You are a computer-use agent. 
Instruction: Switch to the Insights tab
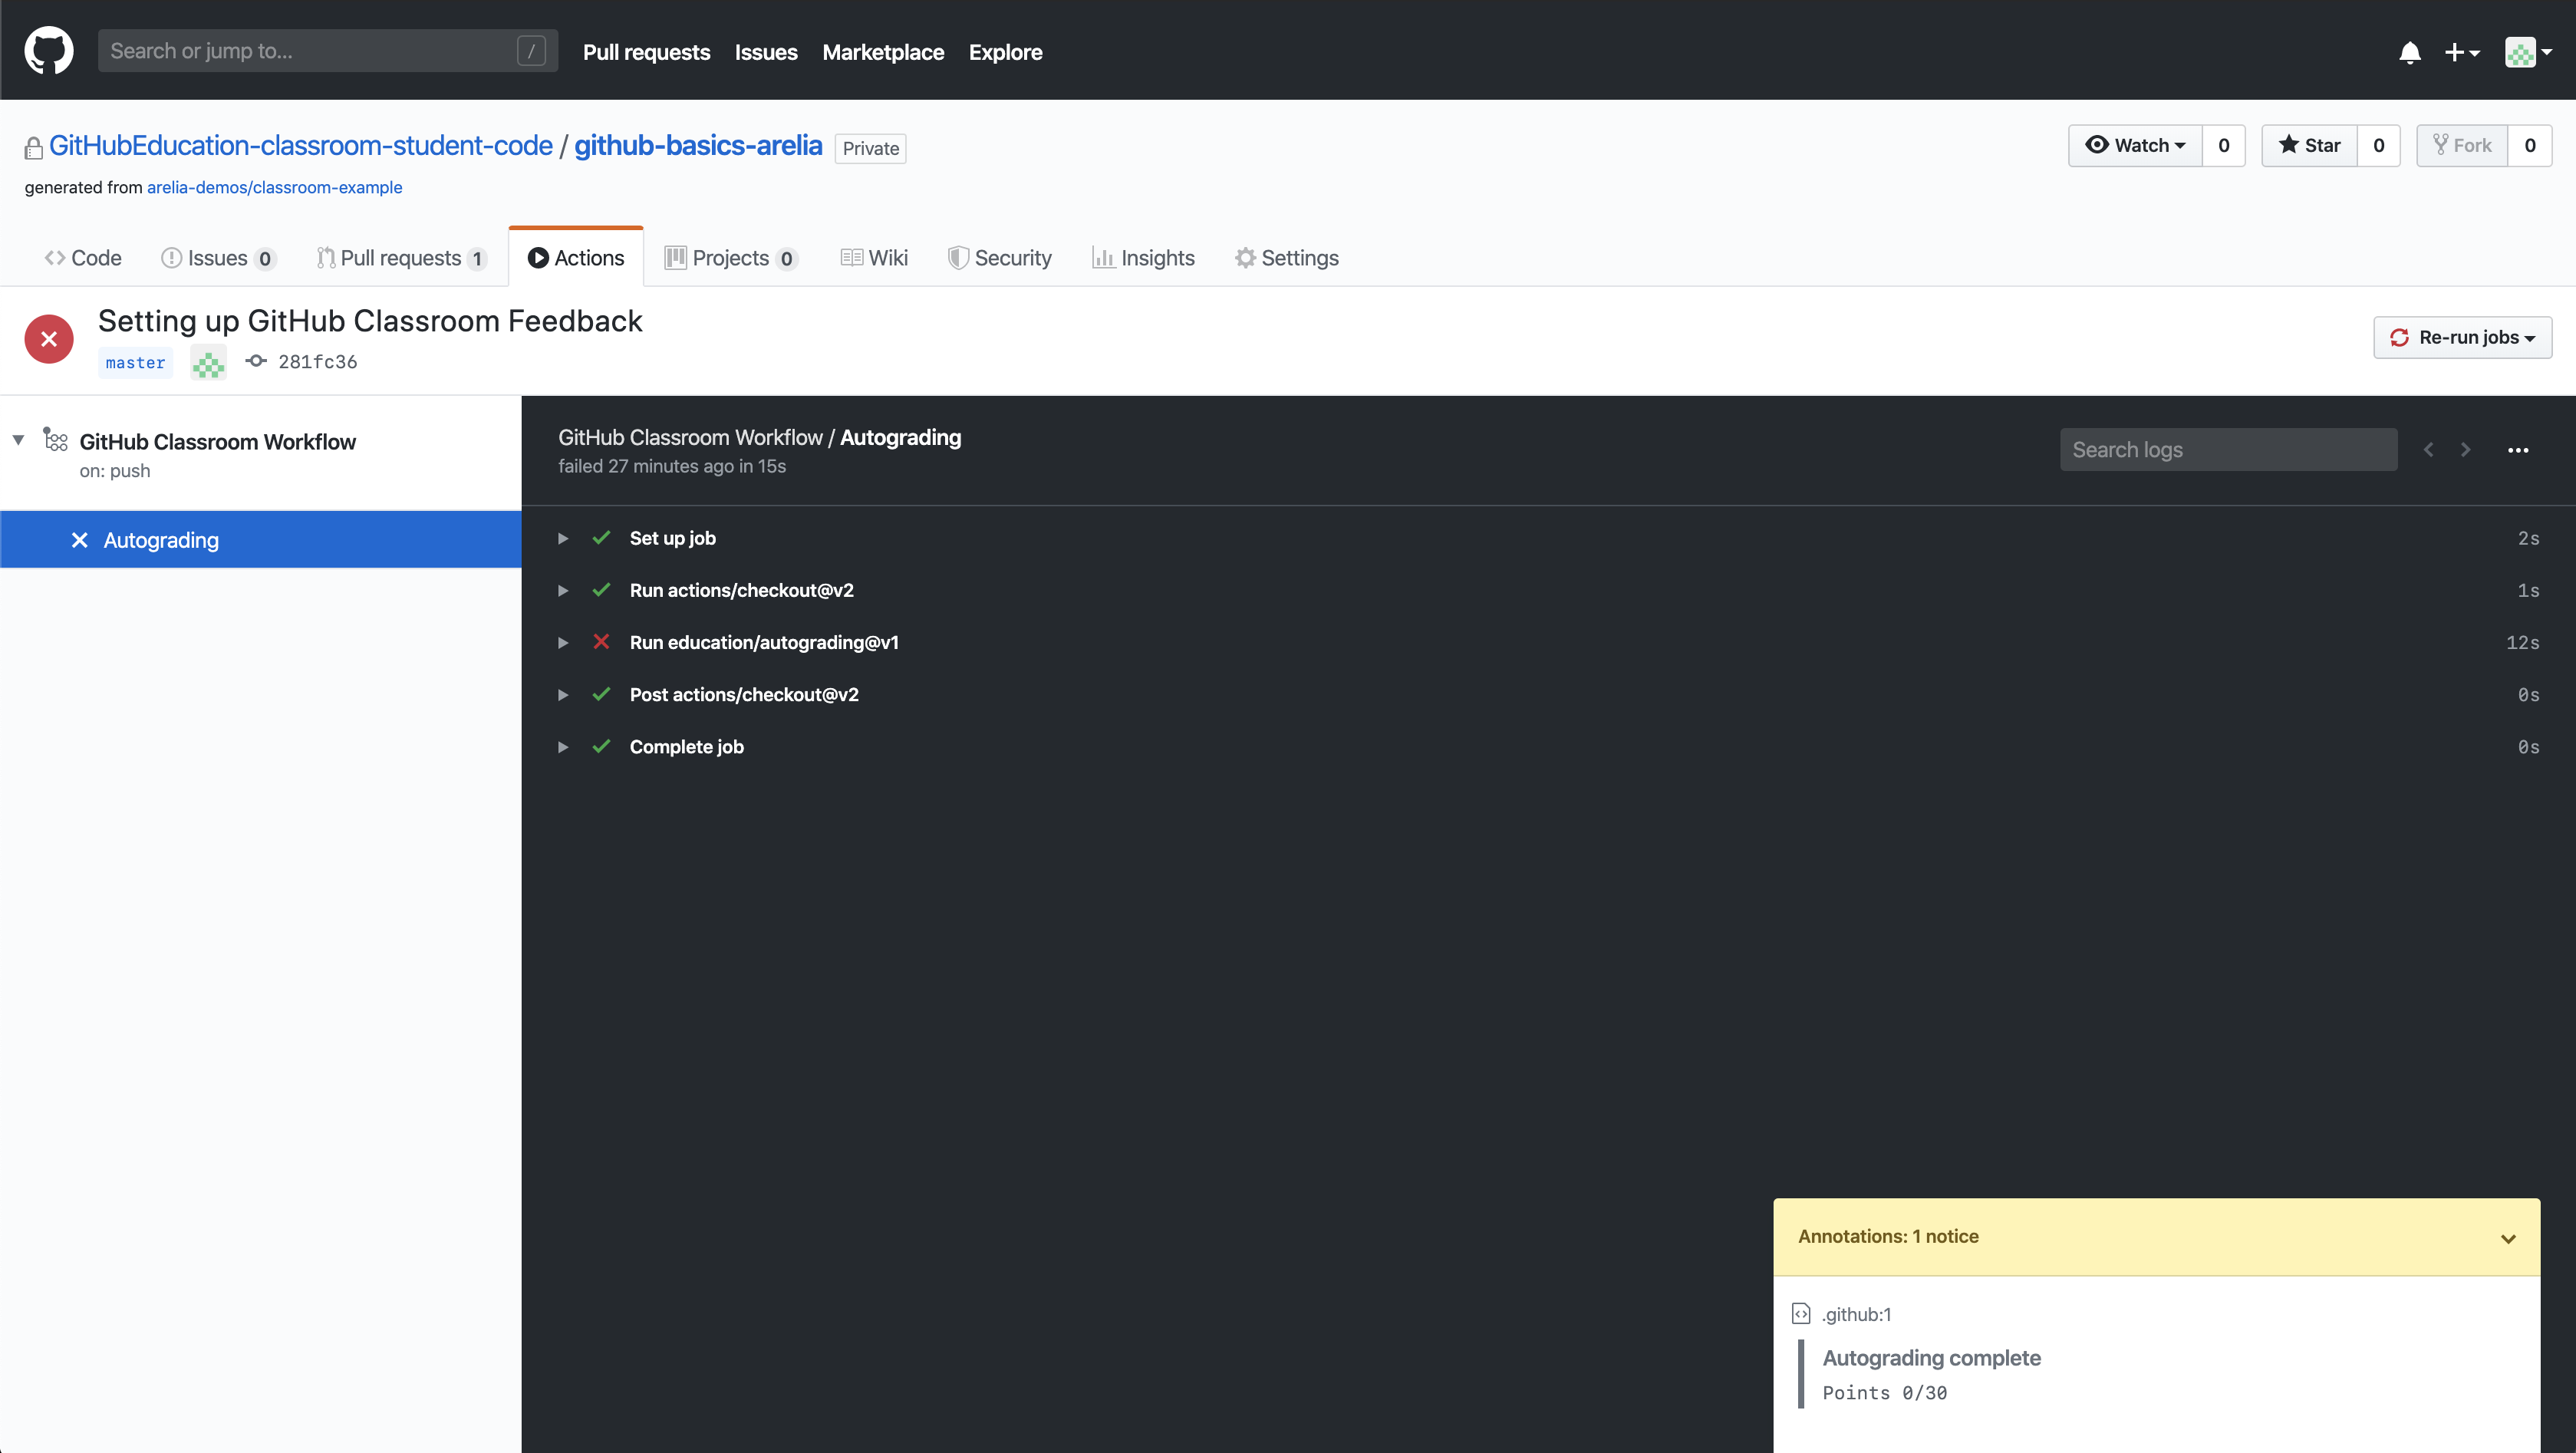point(1143,258)
